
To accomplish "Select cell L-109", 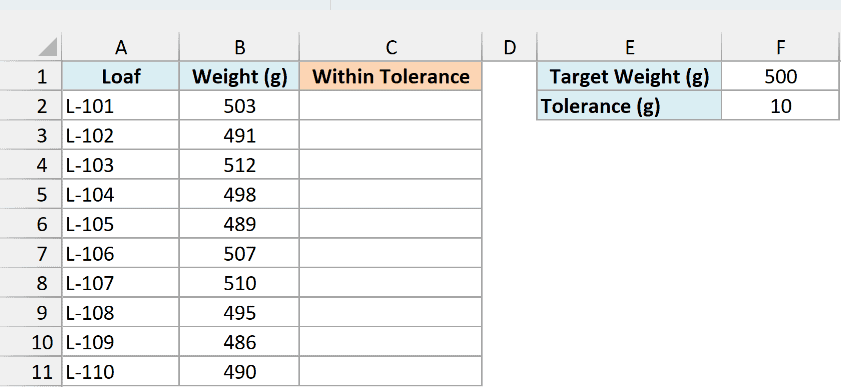I will 121,341.
